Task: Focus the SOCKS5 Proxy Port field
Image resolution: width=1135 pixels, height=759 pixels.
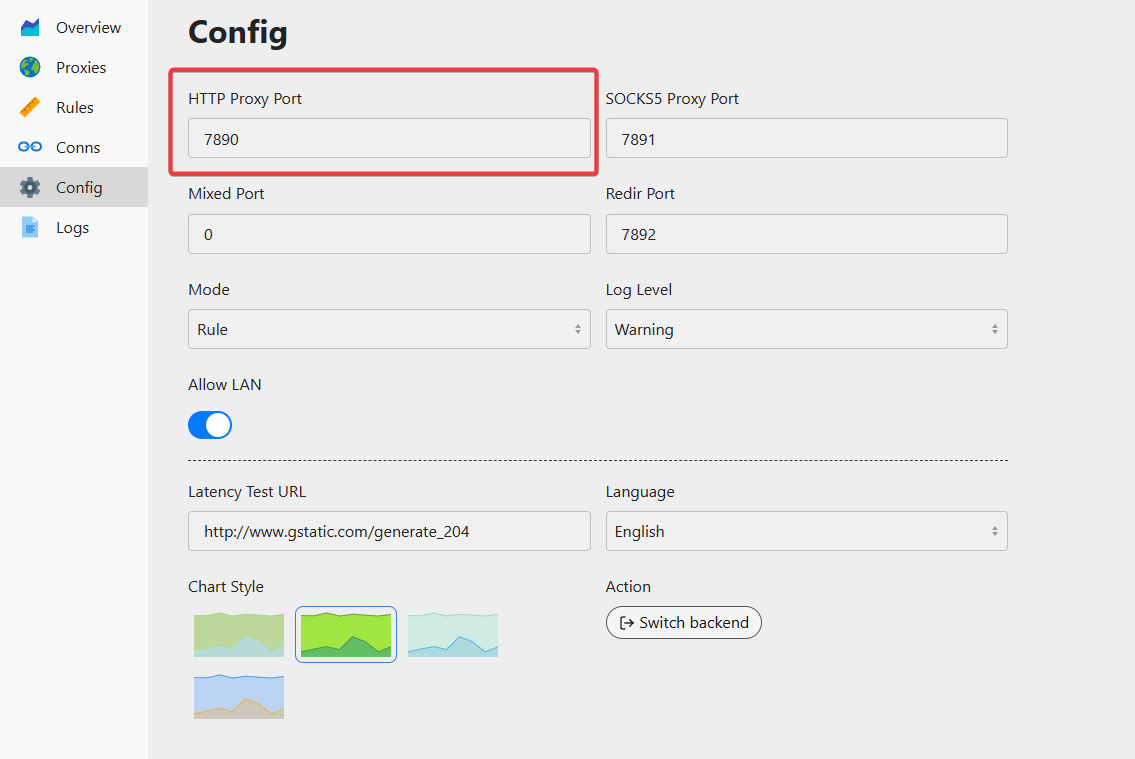Action: (x=806, y=139)
